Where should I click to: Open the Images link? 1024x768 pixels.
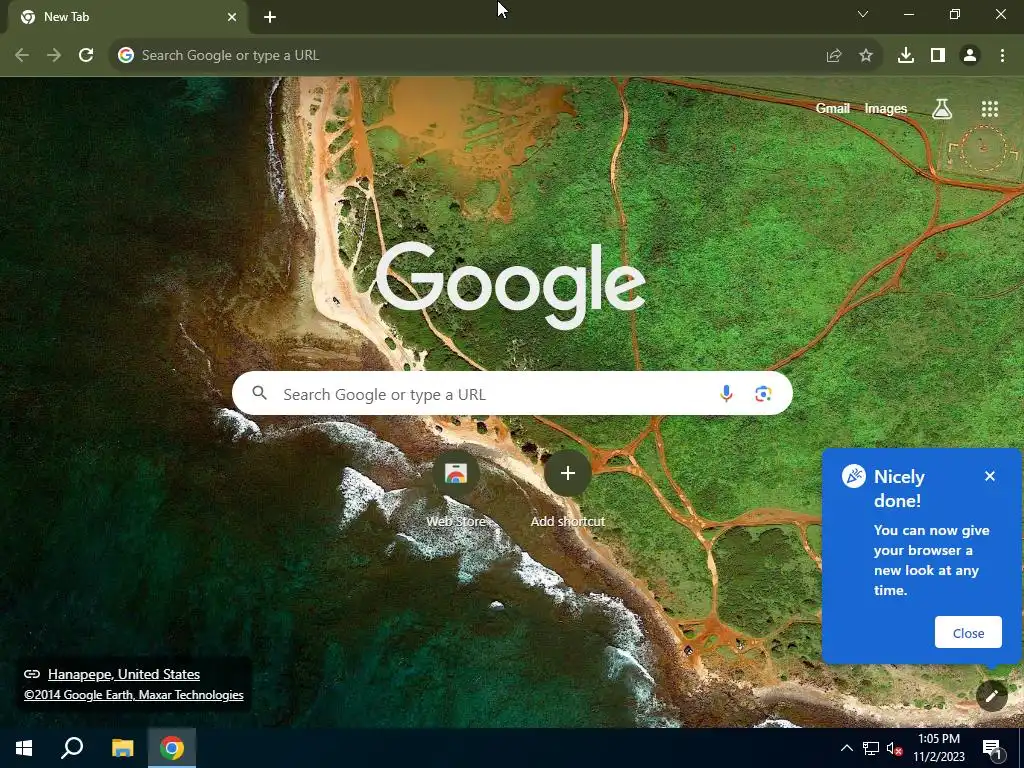pyautogui.click(x=886, y=108)
